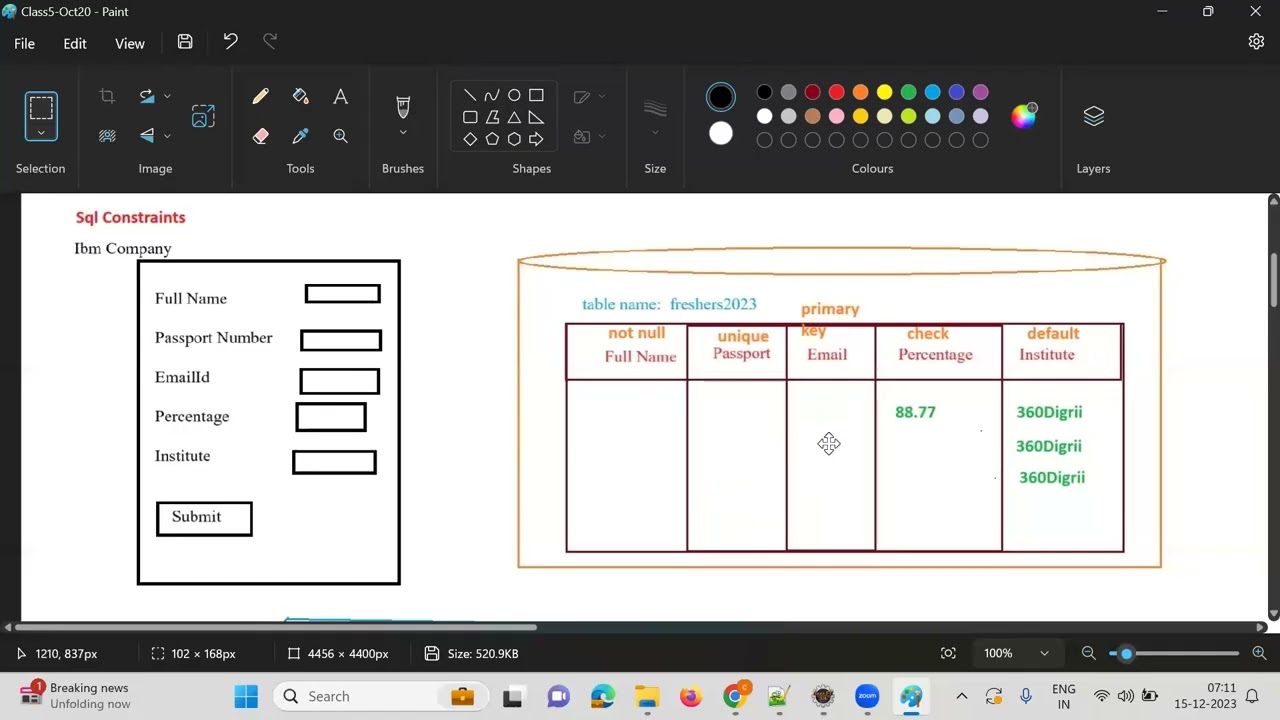Open File Explorer from taskbar

647,696
